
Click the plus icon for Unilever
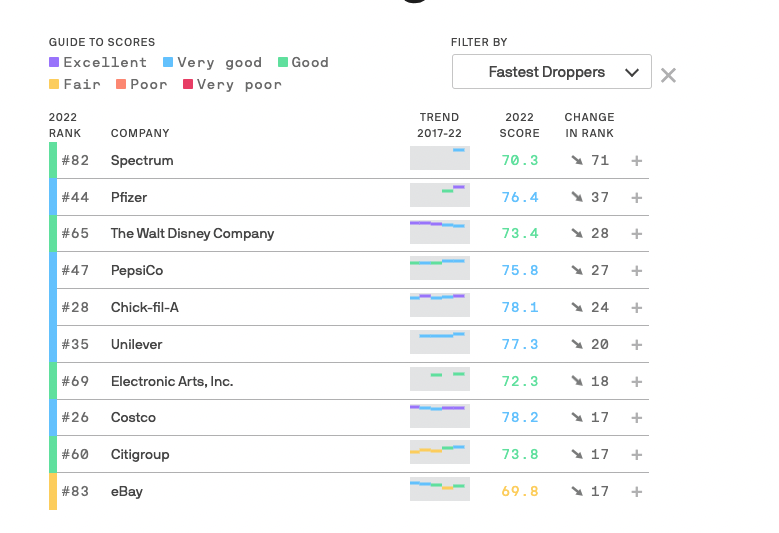point(636,345)
